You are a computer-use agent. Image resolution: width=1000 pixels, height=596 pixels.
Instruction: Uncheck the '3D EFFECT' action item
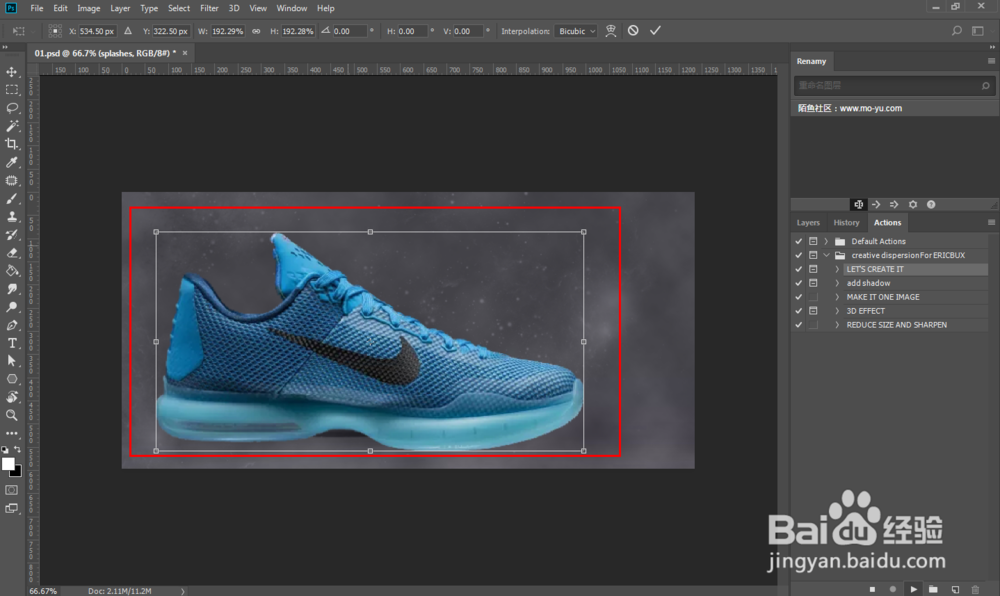[x=798, y=311]
